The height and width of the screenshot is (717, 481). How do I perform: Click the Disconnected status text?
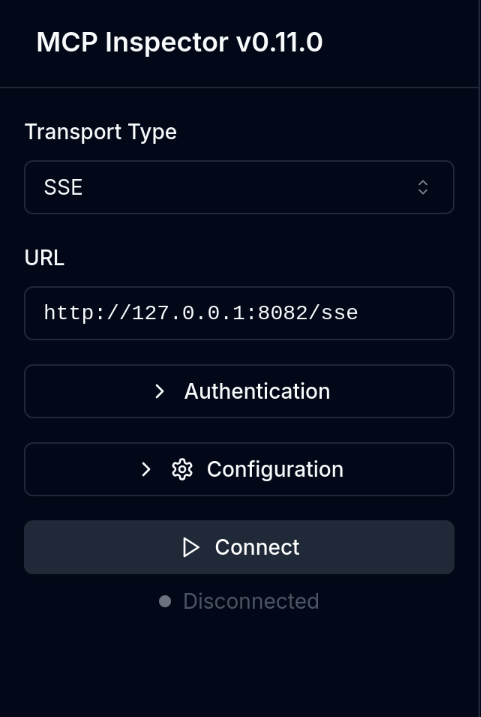[251, 601]
